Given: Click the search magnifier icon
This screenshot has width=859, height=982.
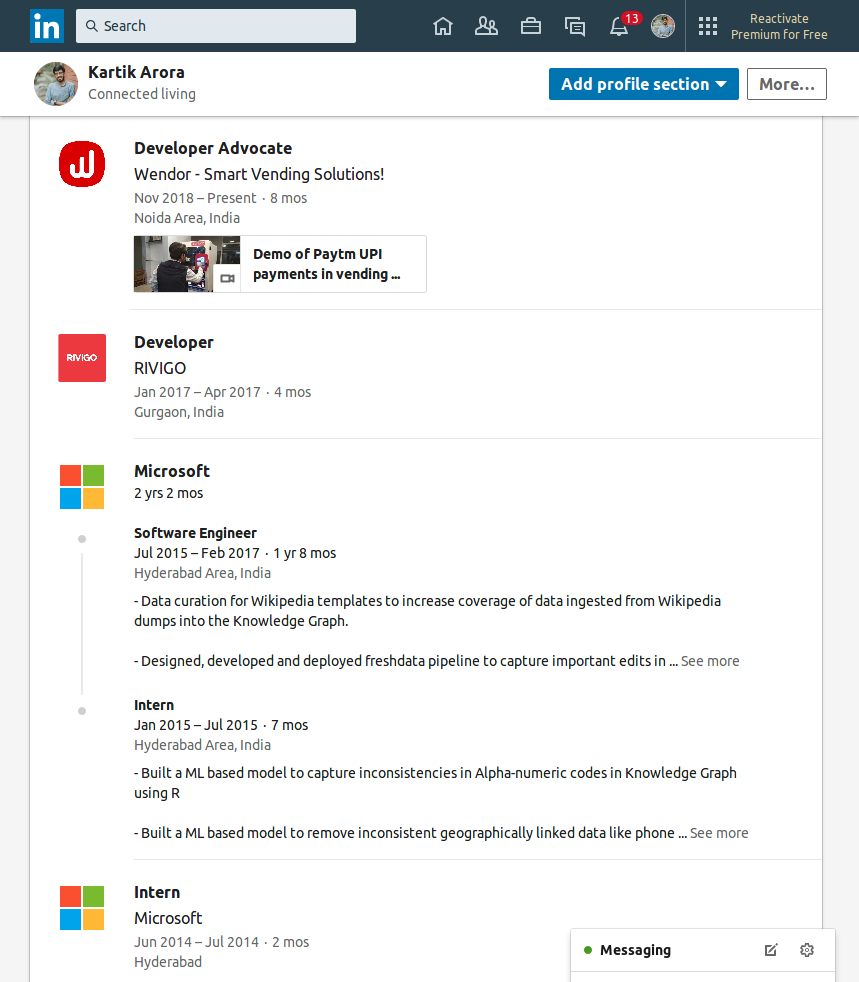Looking at the screenshot, I should [92, 26].
